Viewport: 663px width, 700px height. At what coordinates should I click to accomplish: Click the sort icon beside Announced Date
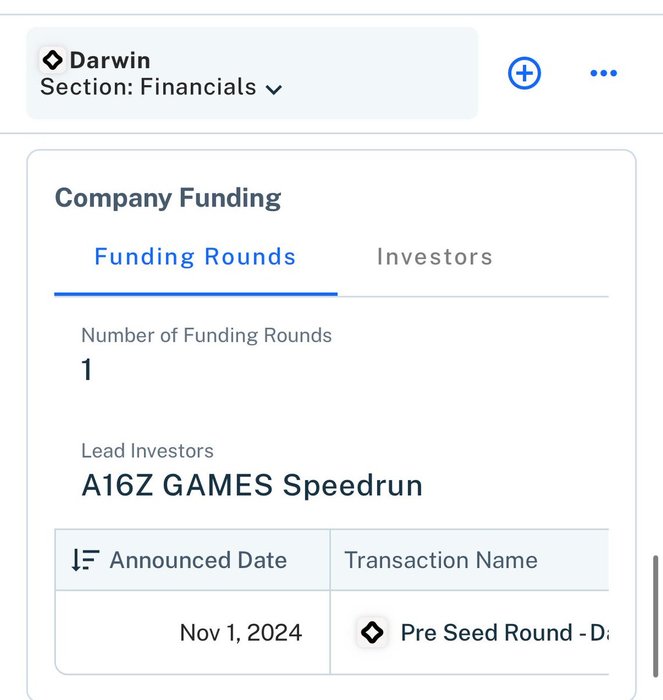(85, 560)
